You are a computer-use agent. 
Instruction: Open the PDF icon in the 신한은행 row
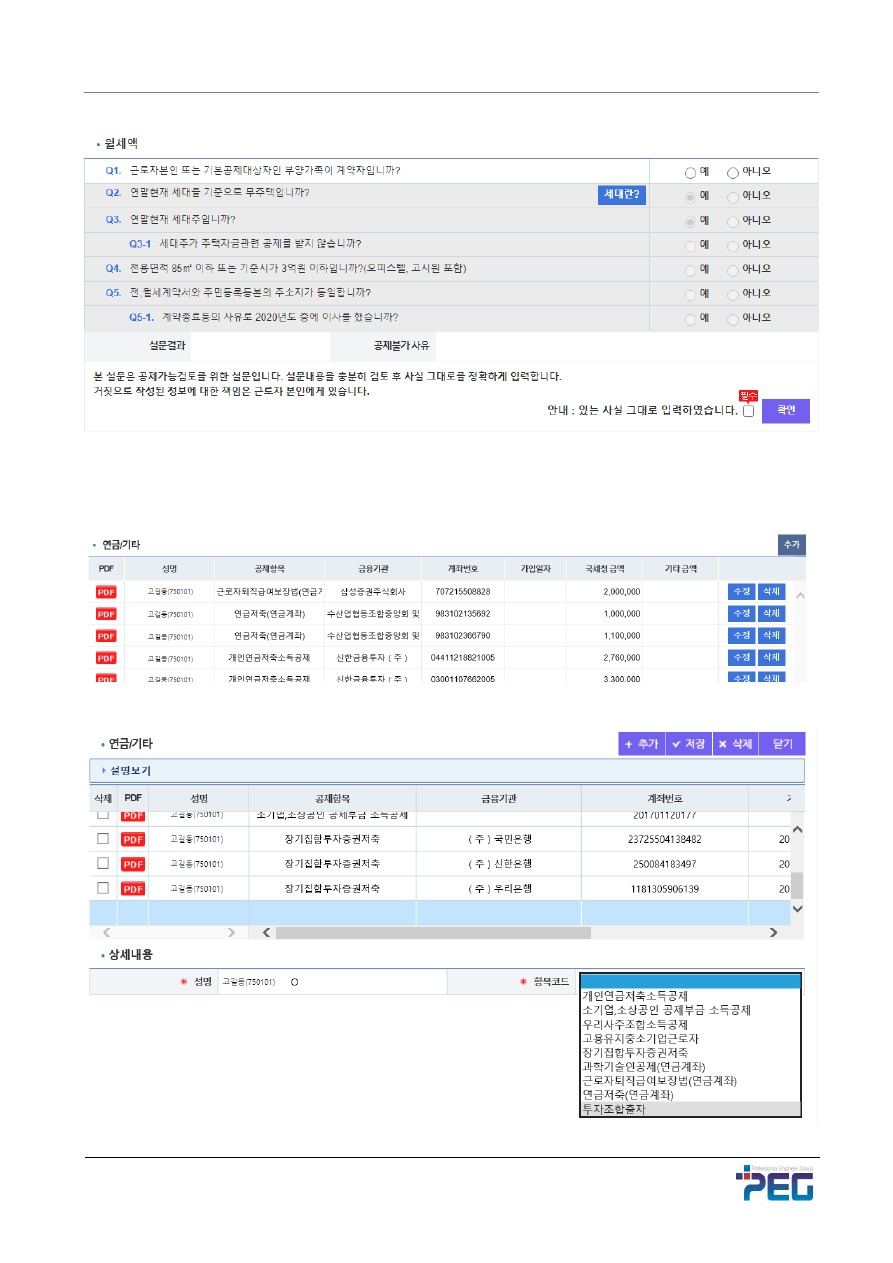[x=133, y=864]
